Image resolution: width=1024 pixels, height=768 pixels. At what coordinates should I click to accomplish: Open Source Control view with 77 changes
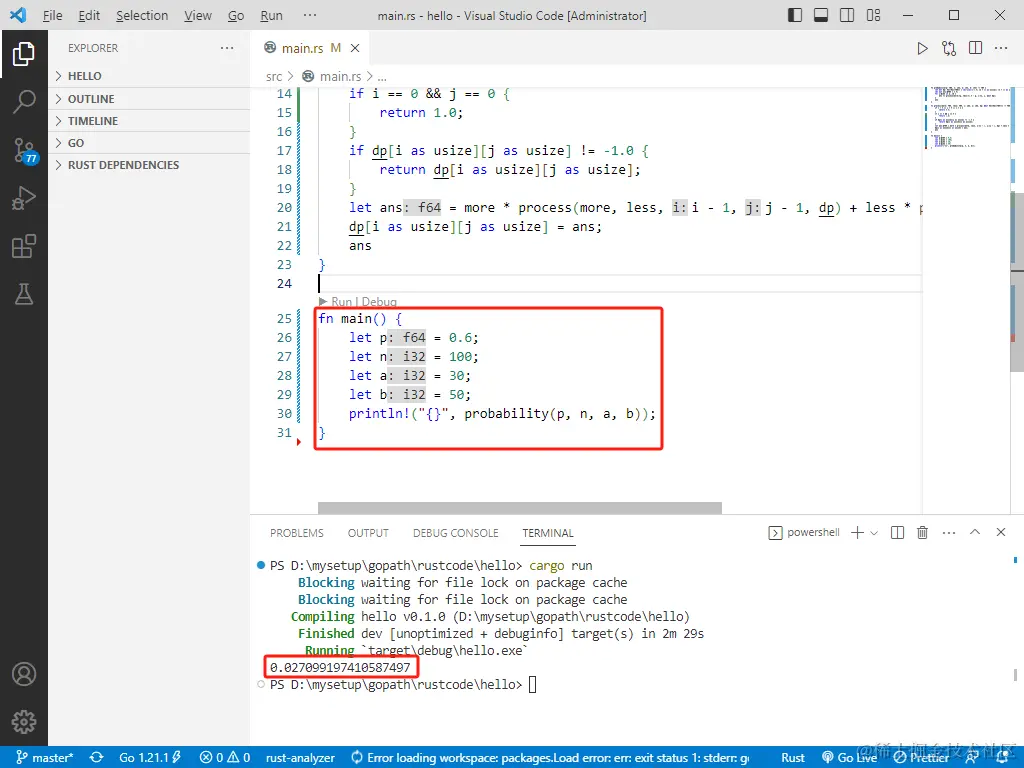(25, 150)
